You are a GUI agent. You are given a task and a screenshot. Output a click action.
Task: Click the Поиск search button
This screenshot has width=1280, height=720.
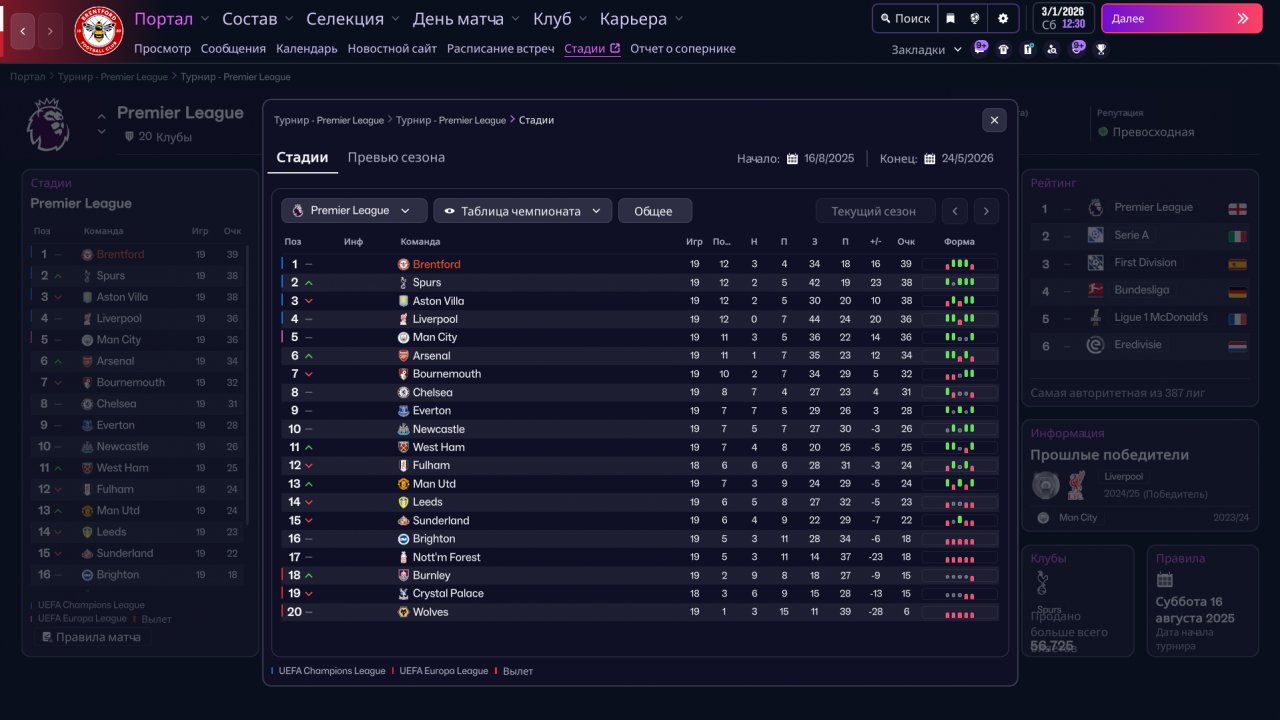903,18
